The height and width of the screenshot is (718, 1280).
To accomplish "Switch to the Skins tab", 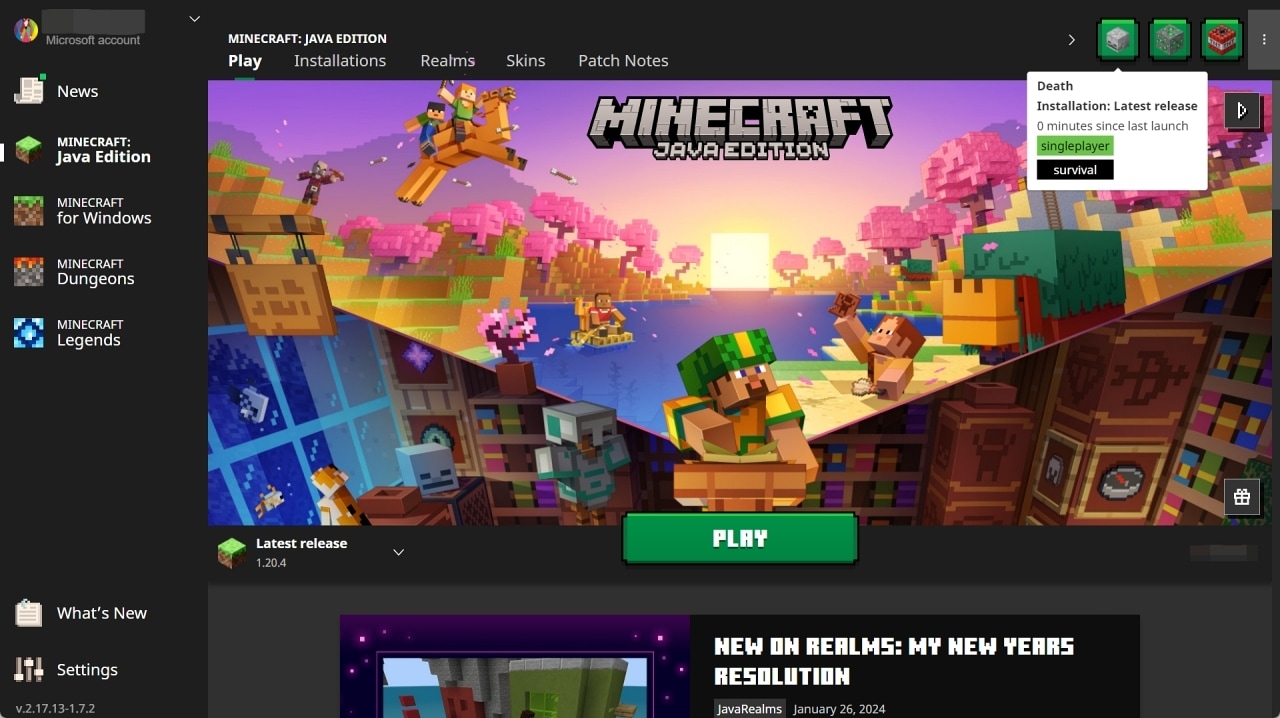I will pyautogui.click(x=526, y=61).
